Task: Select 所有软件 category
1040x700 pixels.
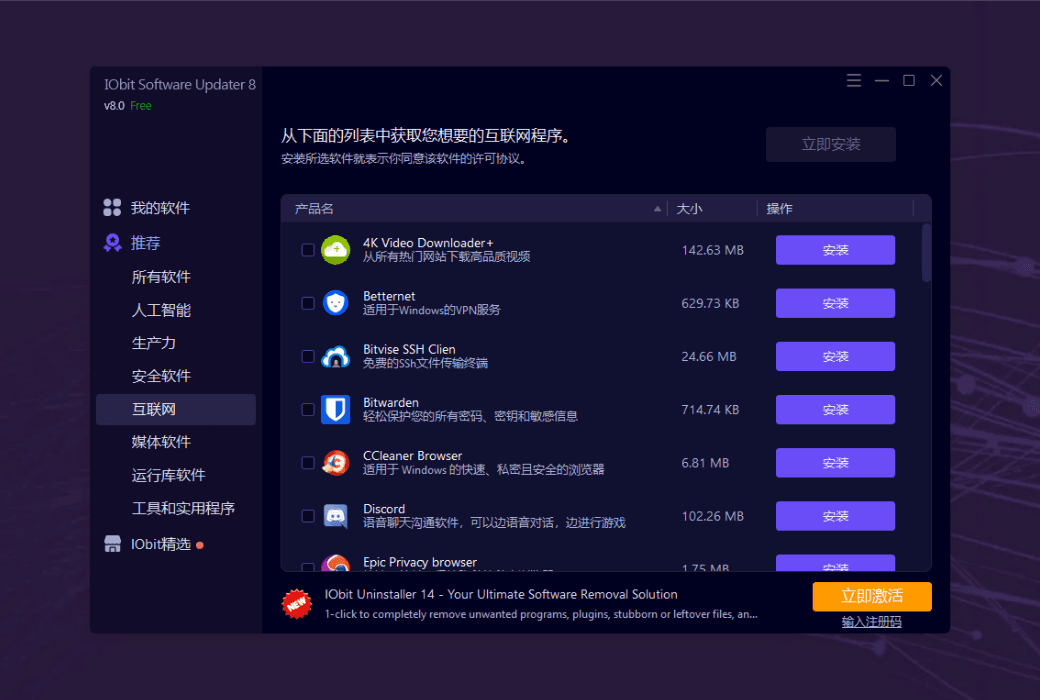Action: click(161, 277)
